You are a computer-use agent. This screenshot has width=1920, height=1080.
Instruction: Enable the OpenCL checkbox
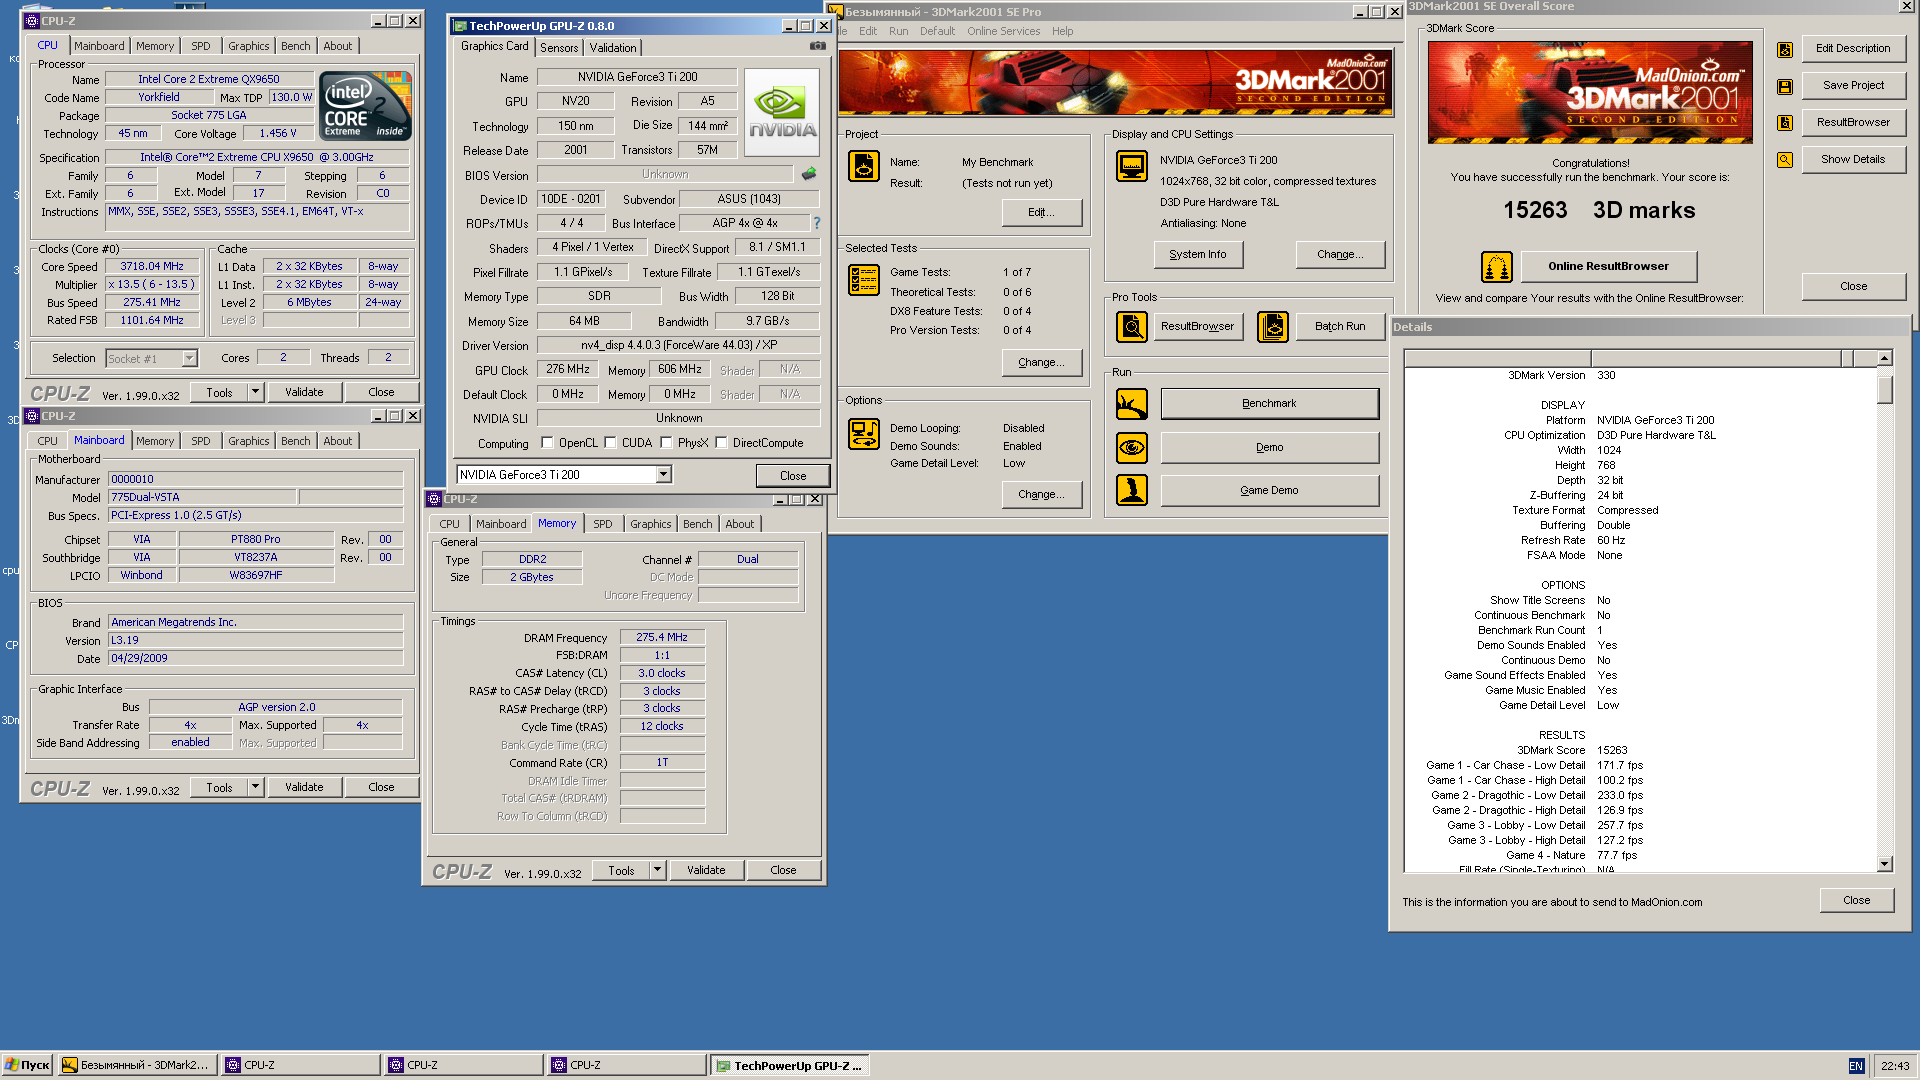(x=547, y=443)
